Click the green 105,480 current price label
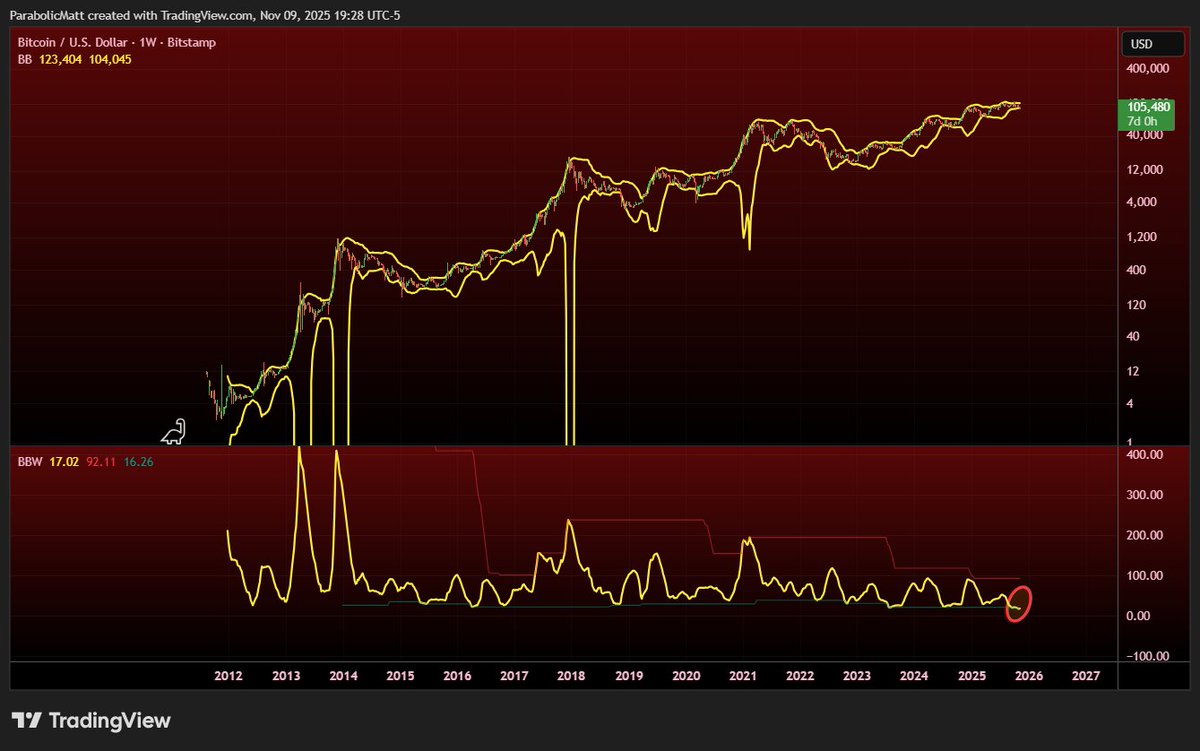 [1148, 106]
